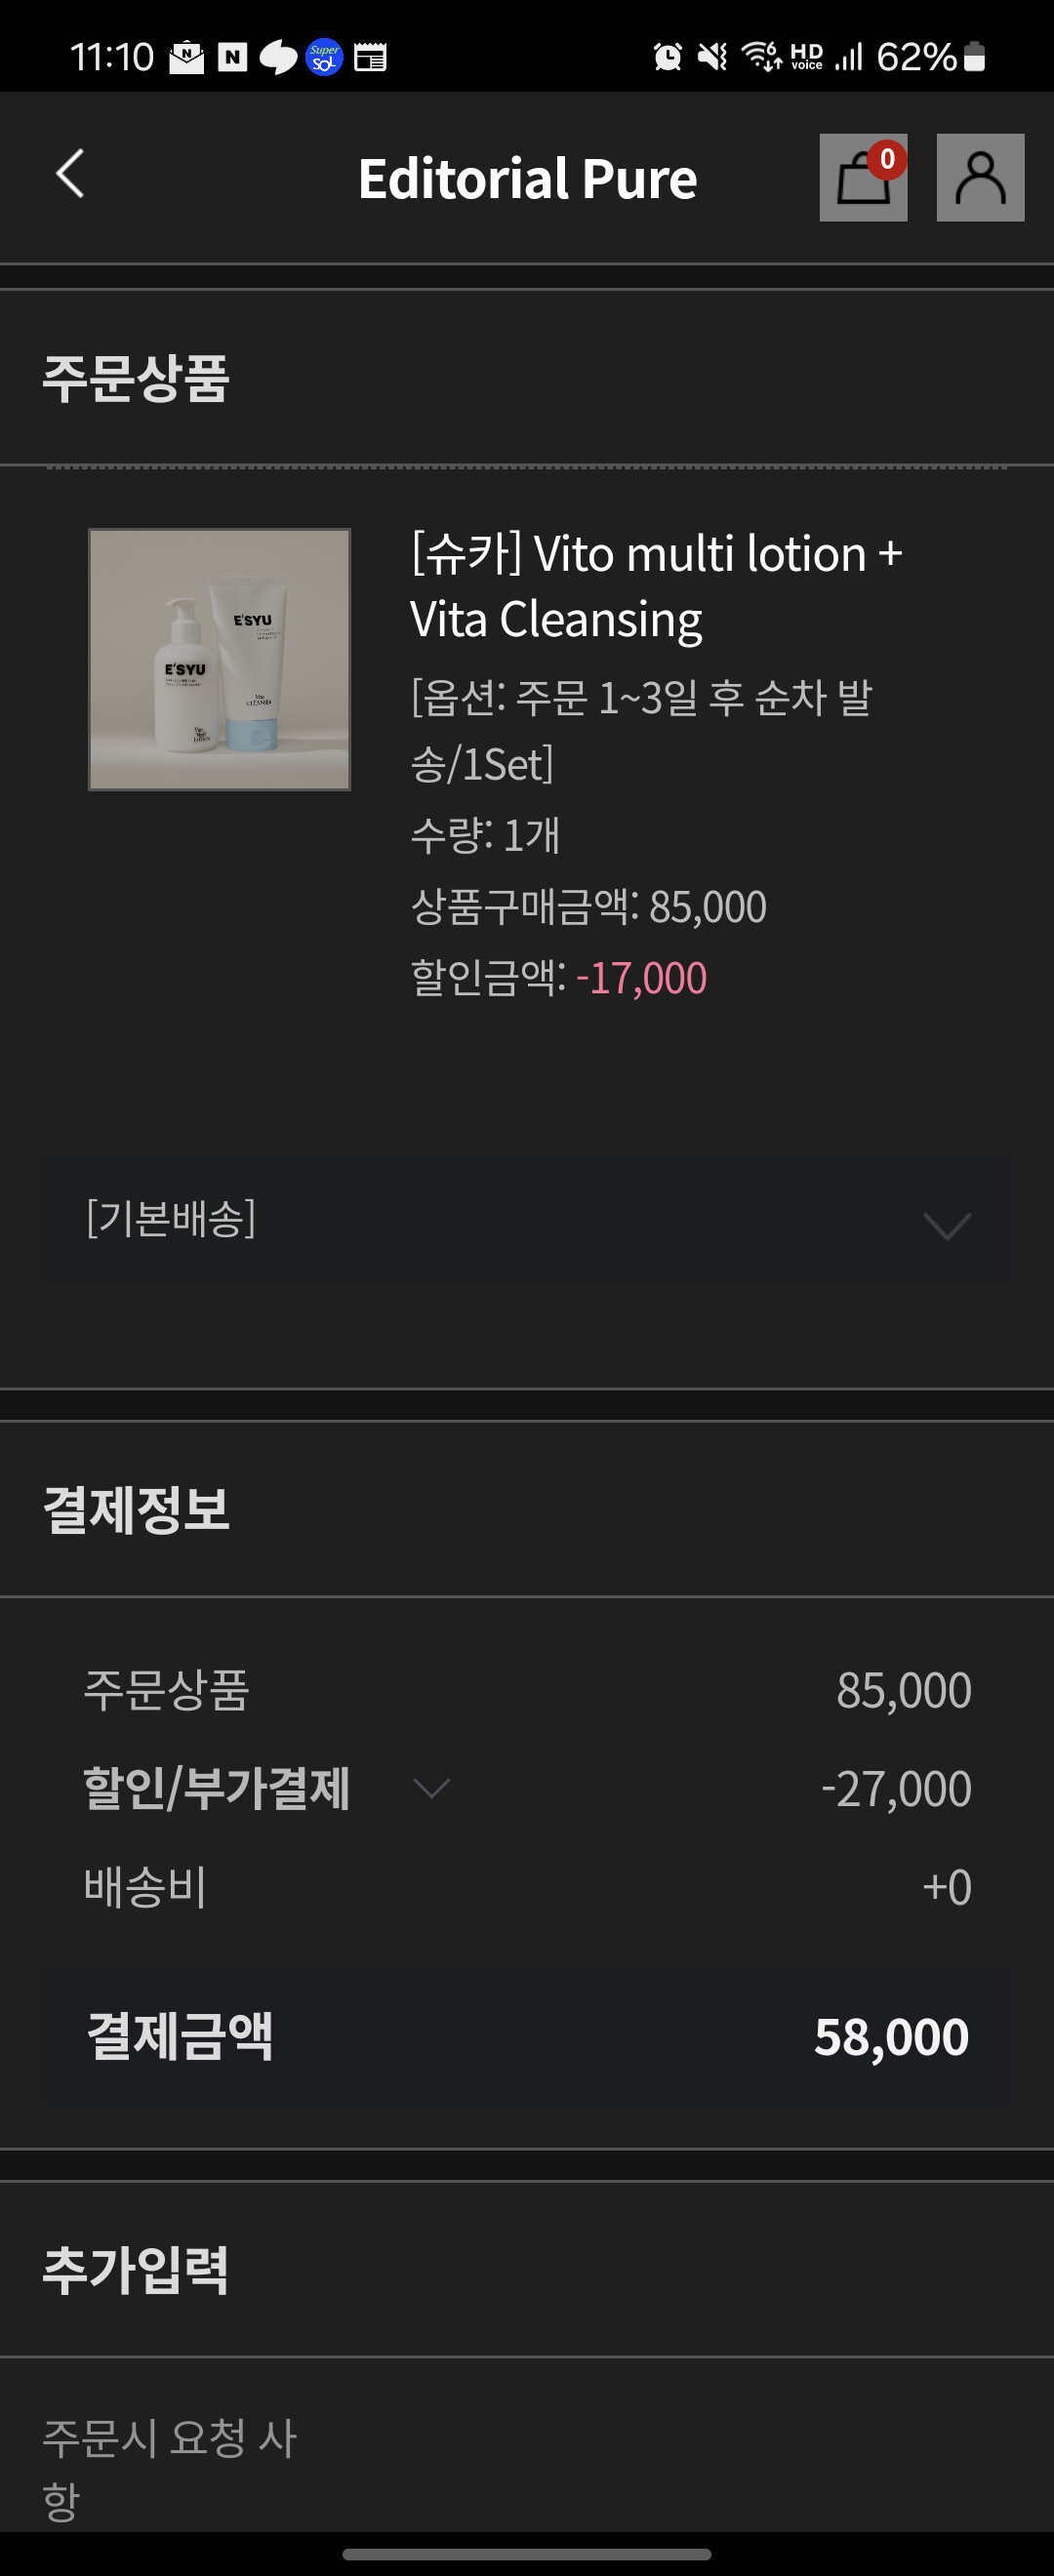This screenshot has width=1054, height=2576.
Task: Tap the Vito multi lotion product title
Action: click(x=655, y=586)
